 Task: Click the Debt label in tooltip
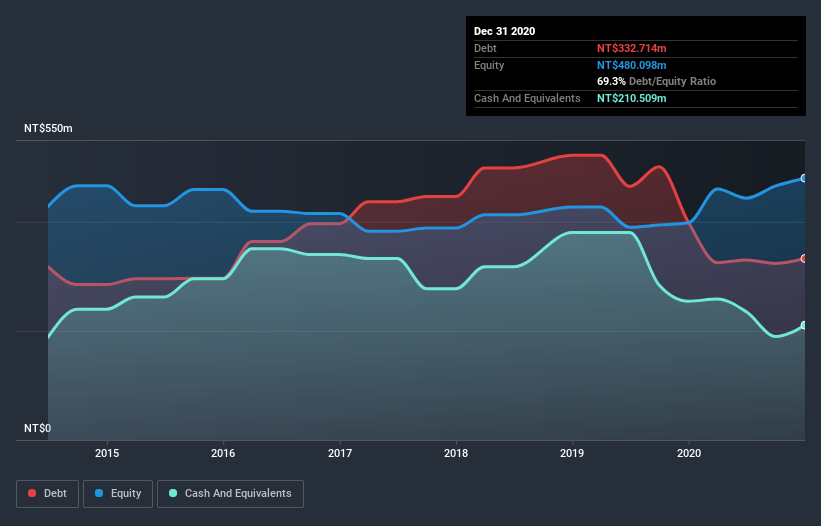[485, 48]
